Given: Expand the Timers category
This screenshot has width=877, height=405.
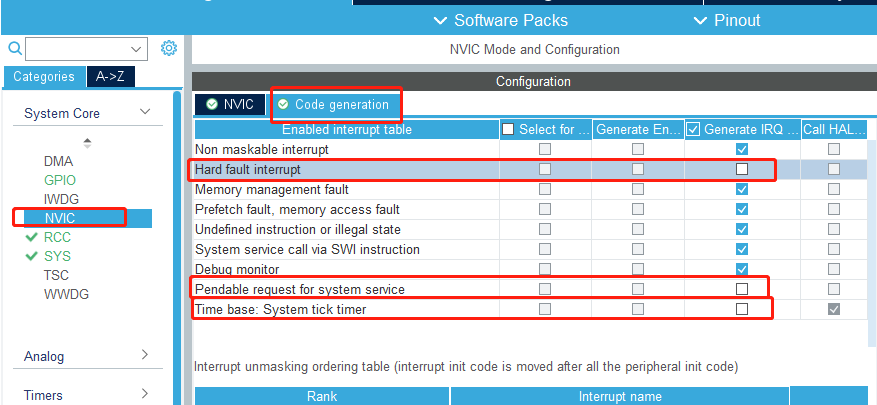Looking at the screenshot, I should [x=145, y=393].
